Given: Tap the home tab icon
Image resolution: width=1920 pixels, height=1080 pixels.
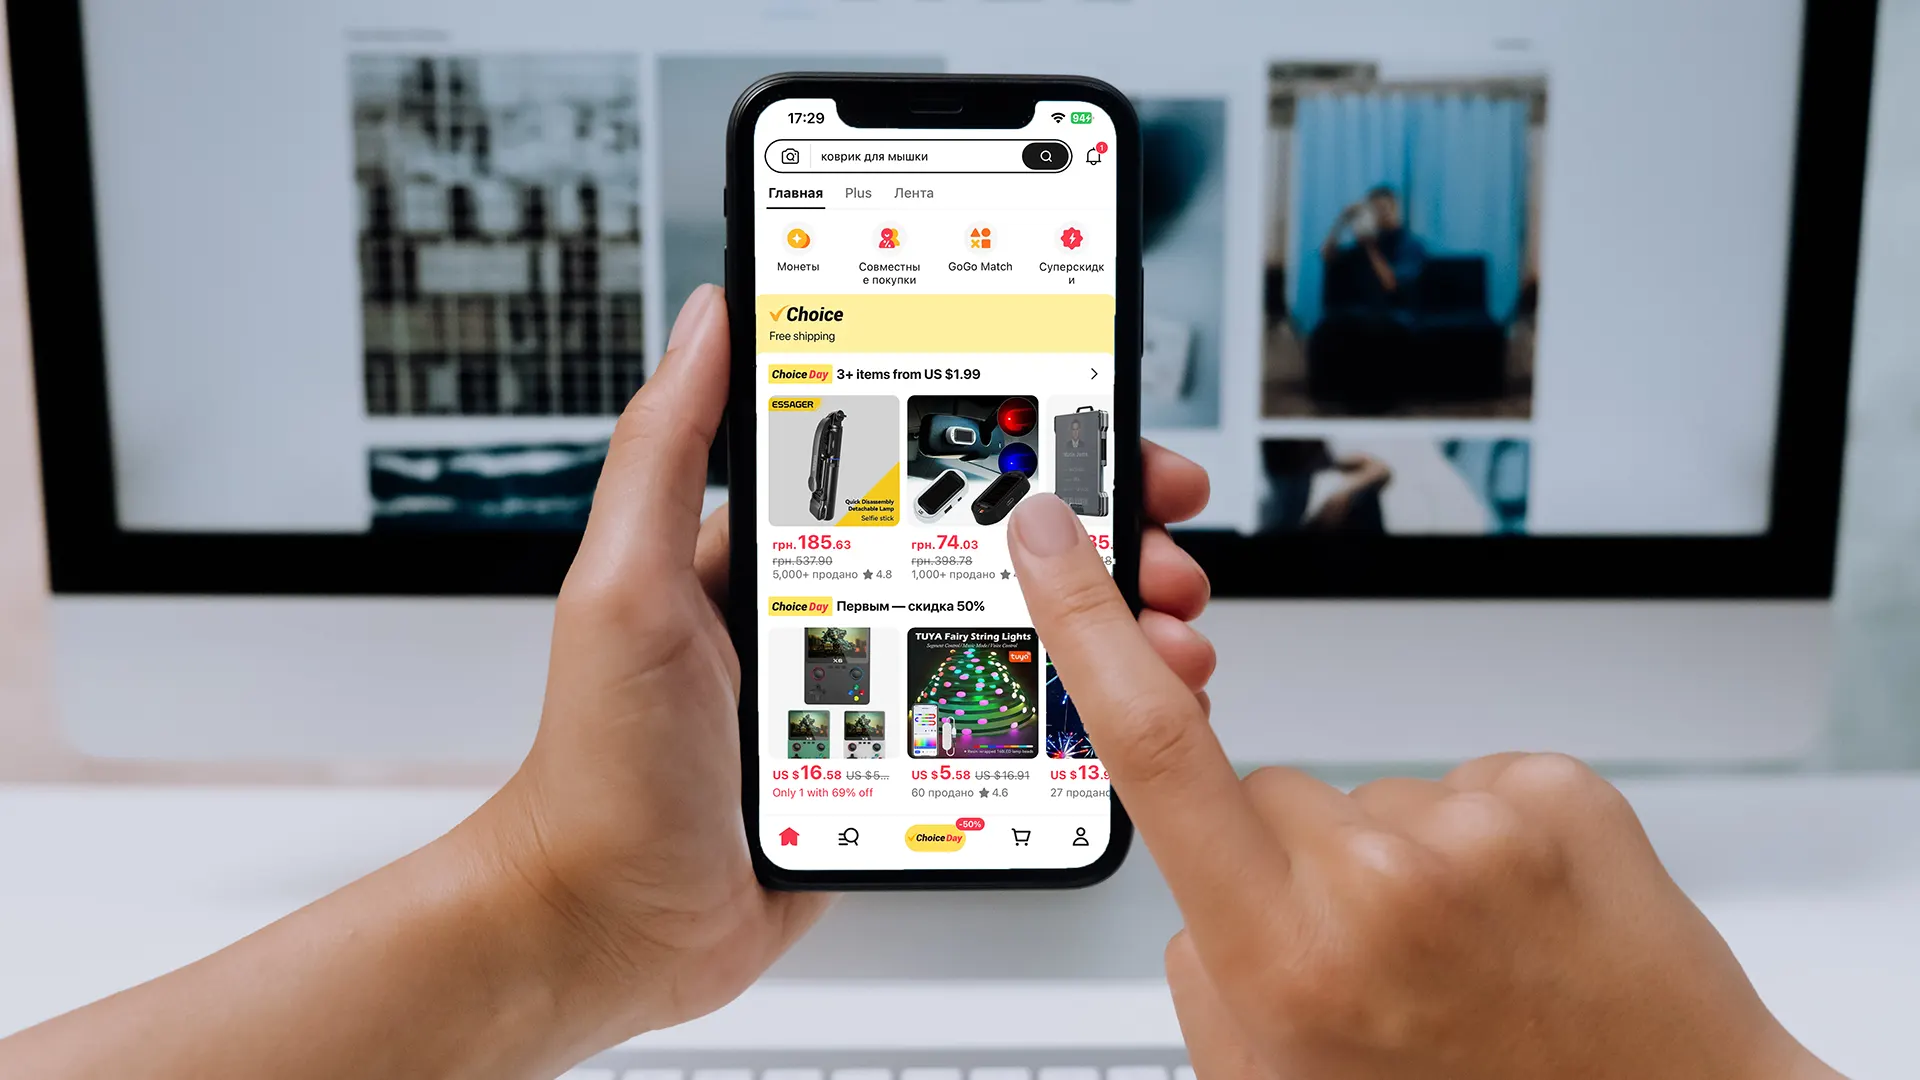Looking at the screenshot, I should 789,836.
